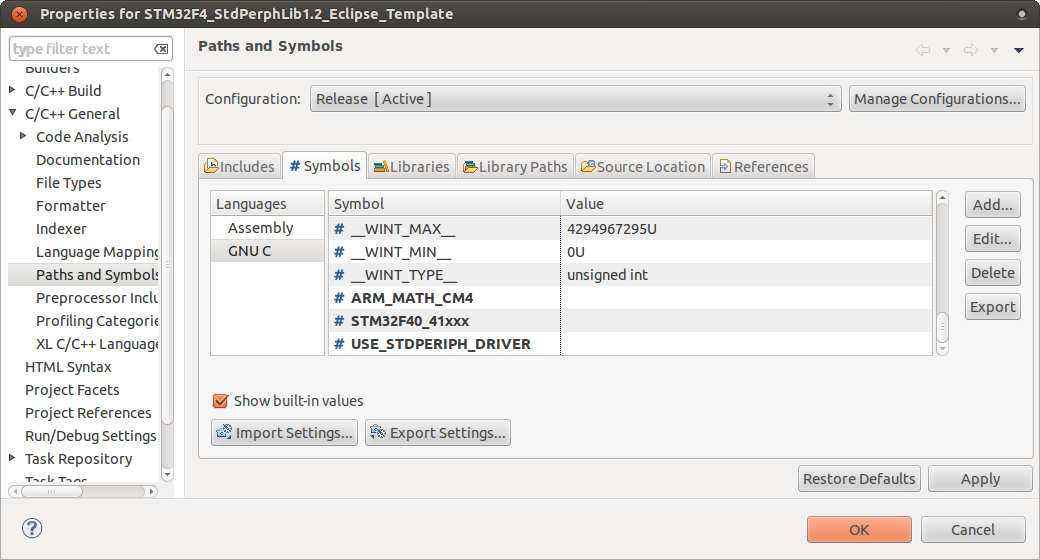Select XL C/C++ Language in the tree

(x=97, y=344)
